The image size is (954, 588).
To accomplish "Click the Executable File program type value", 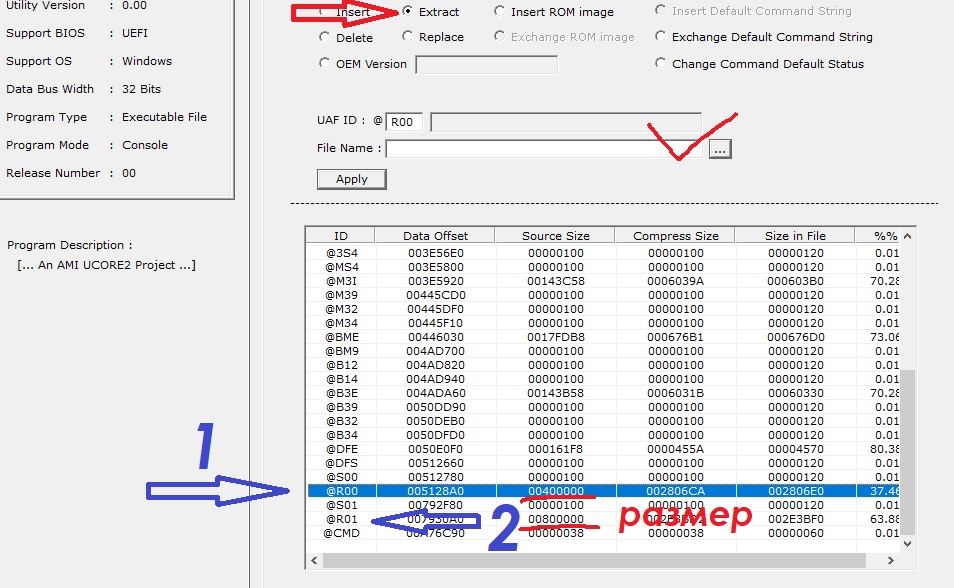I will point(164,117).
